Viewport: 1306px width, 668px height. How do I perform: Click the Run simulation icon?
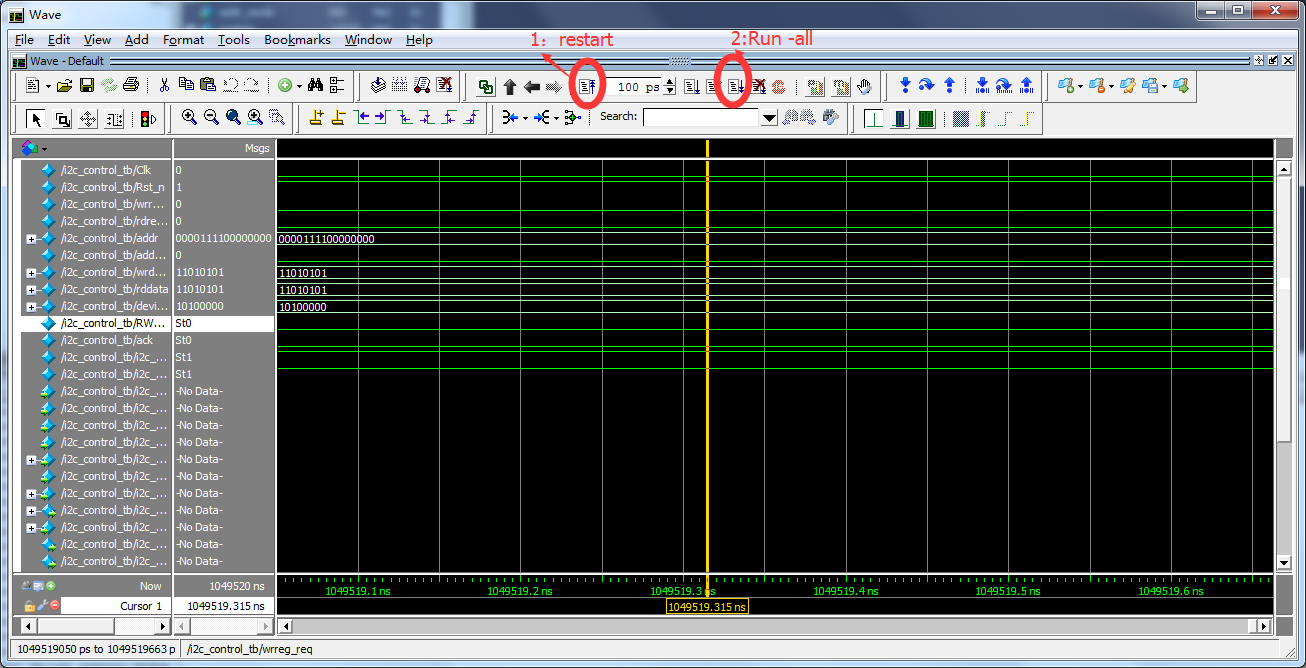pos(692,87)
